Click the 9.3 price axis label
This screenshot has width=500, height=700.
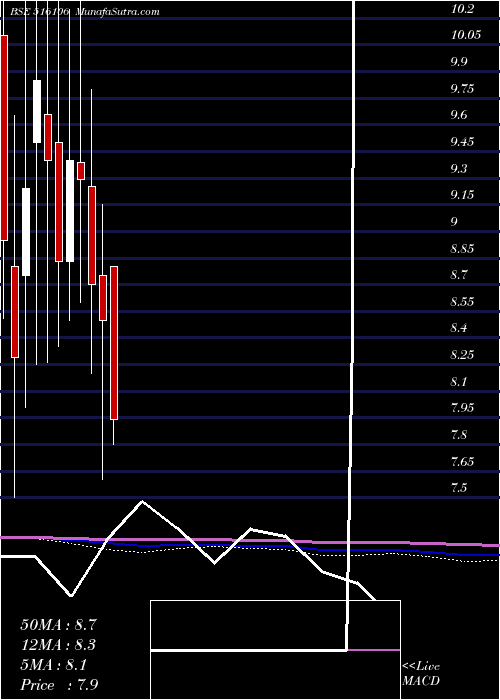[x=459, y=169]
